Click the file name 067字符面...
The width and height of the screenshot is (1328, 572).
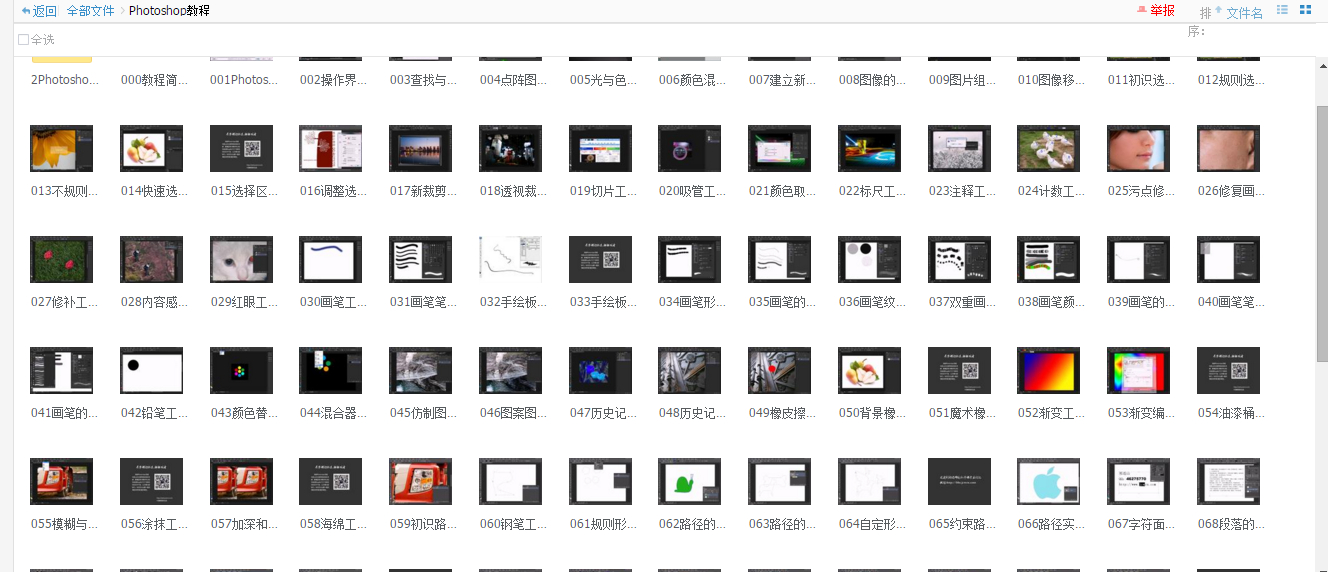coord(1142,524)
